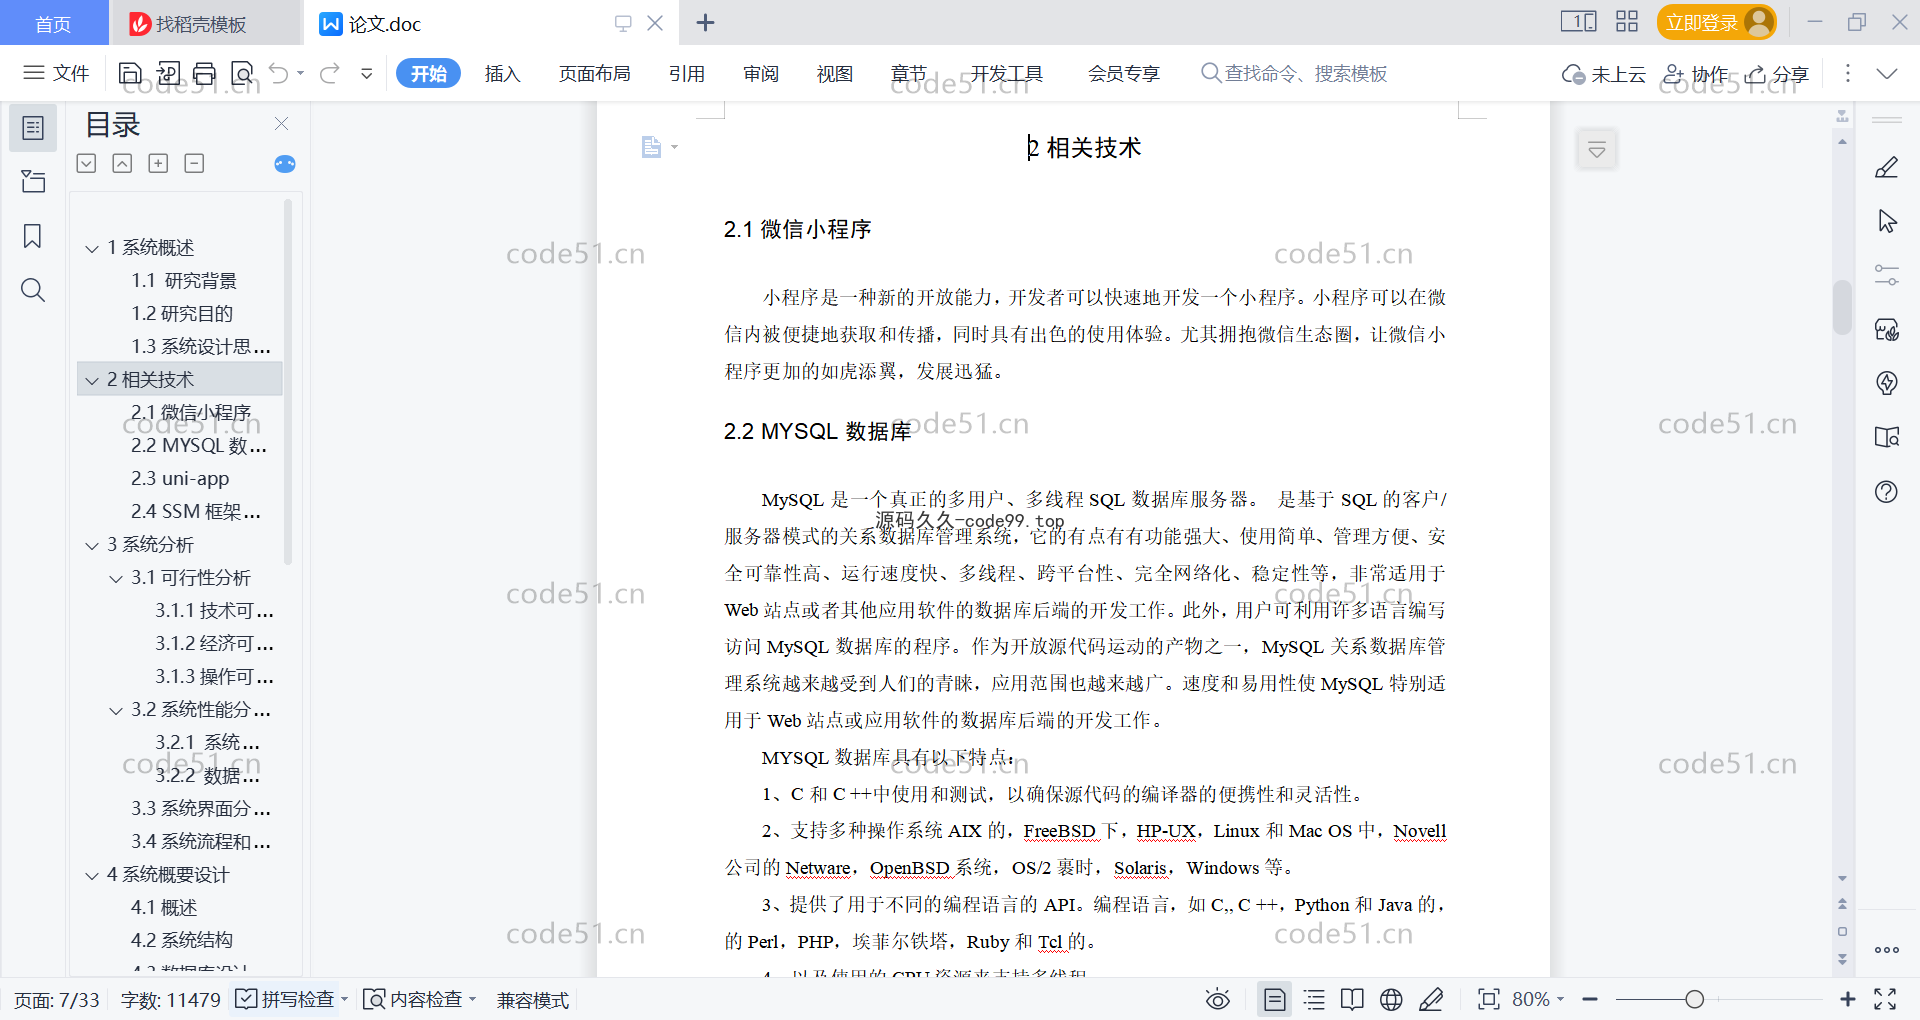Click the eye protection mode icon

click(1217, 999)
